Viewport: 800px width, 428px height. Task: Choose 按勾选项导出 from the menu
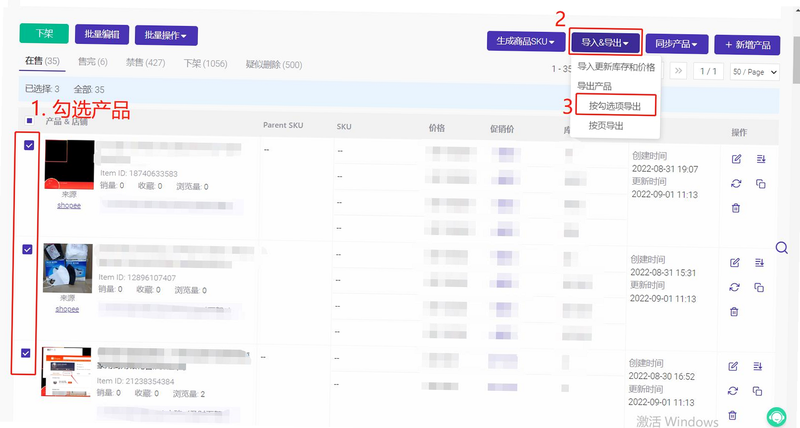[x=615, y=106]
